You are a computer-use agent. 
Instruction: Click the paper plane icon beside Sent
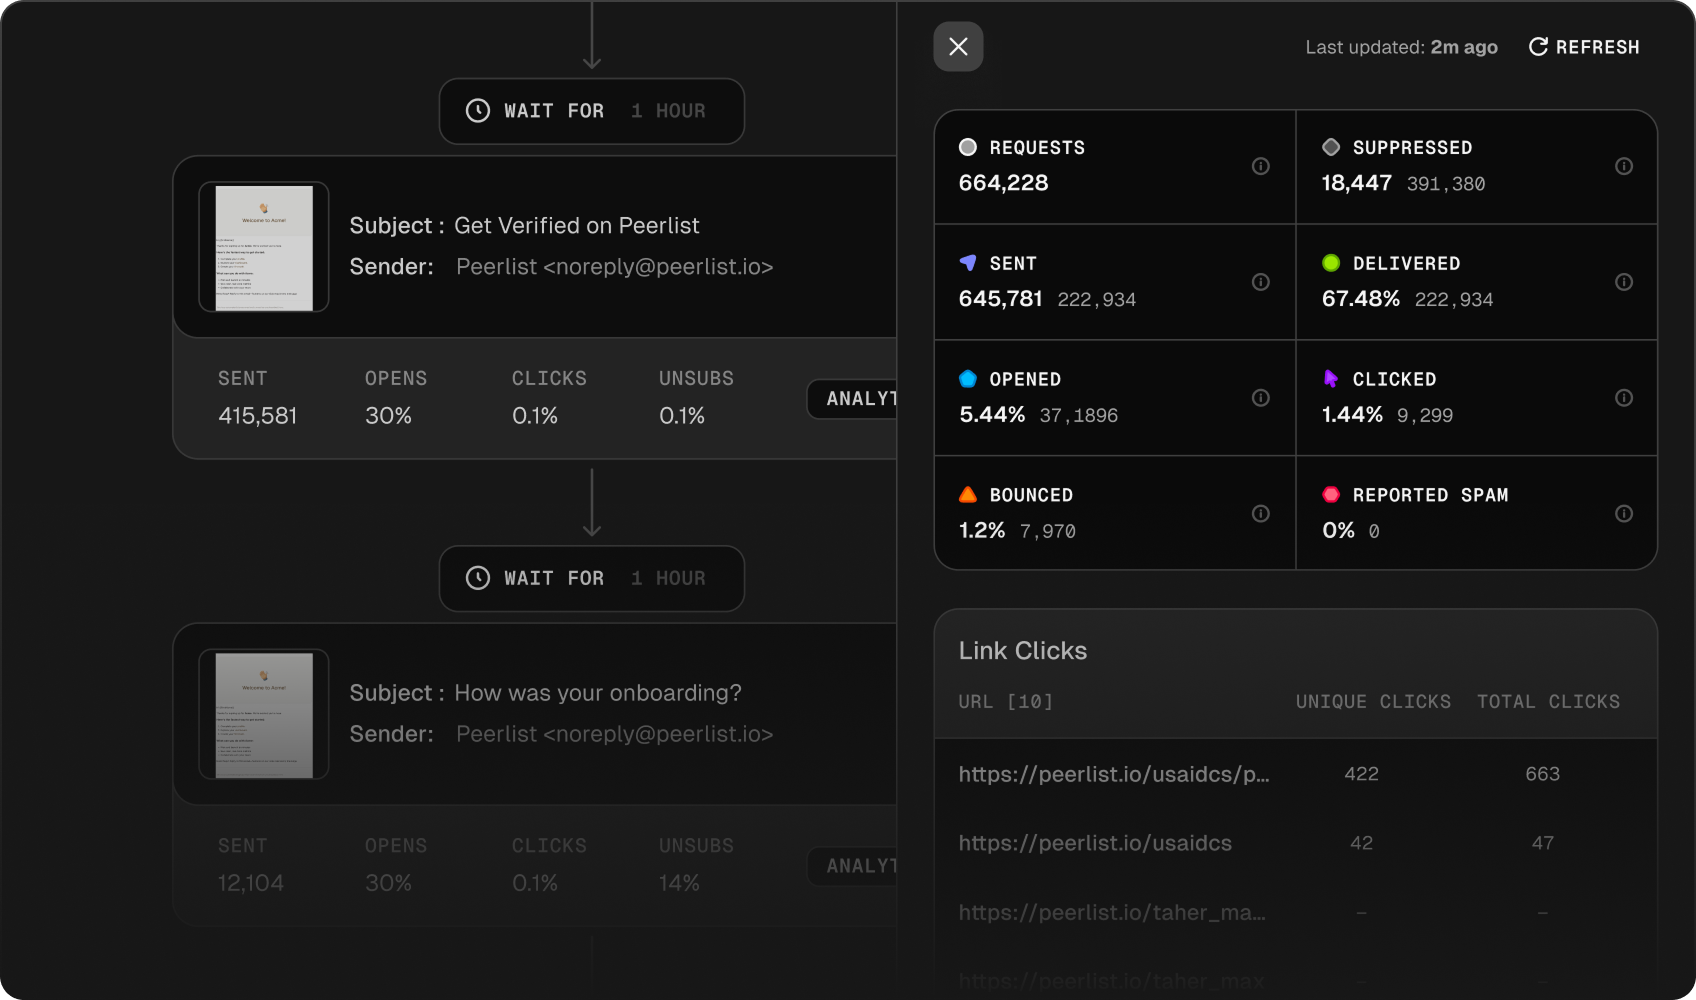(967, 262)
